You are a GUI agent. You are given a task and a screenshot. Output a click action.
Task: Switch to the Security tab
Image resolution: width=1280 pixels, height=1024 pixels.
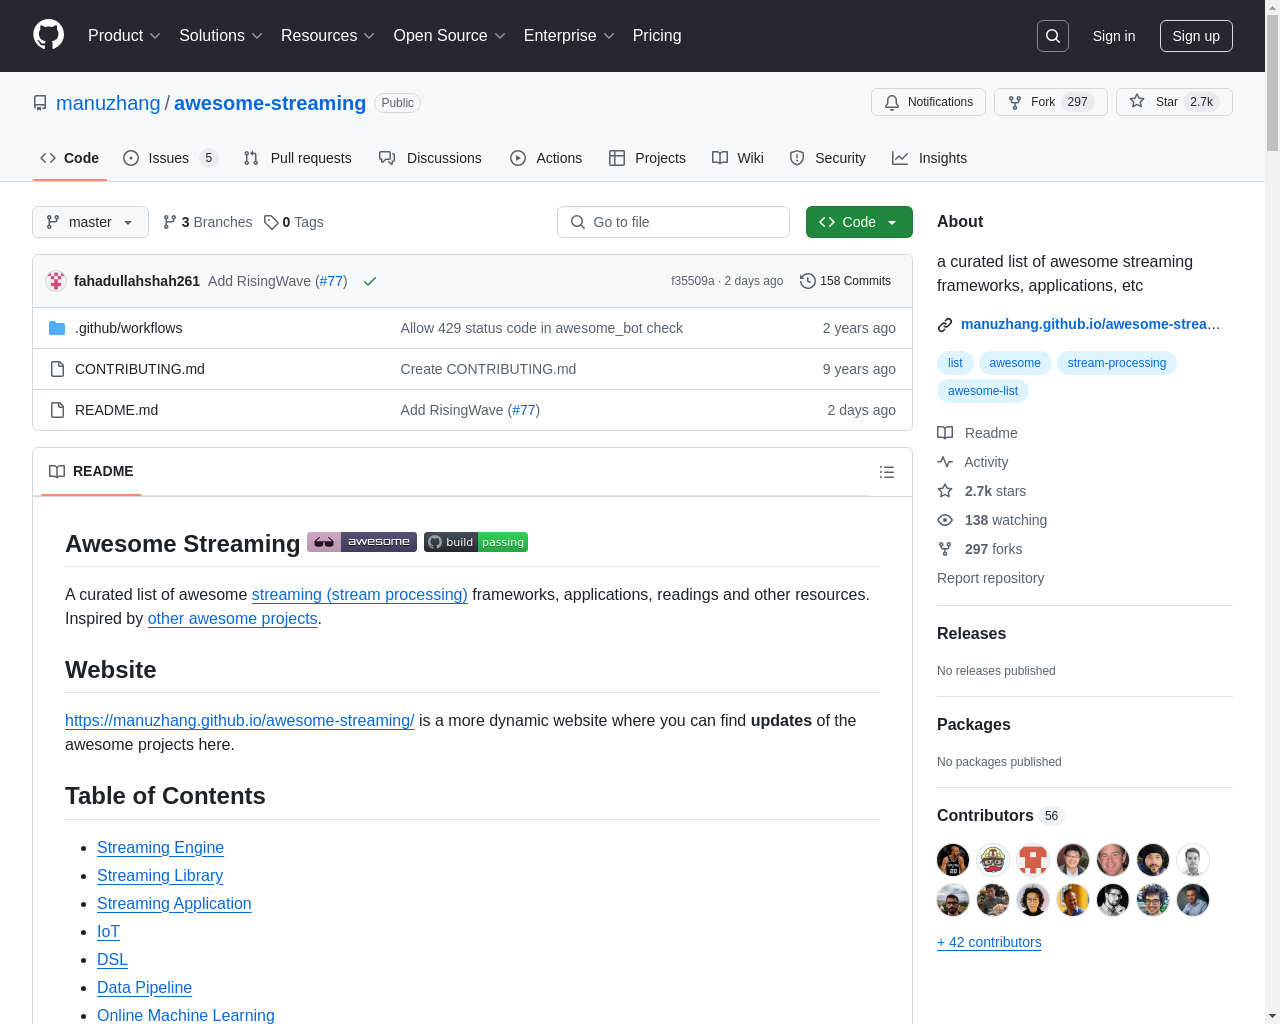click(828, 158)
